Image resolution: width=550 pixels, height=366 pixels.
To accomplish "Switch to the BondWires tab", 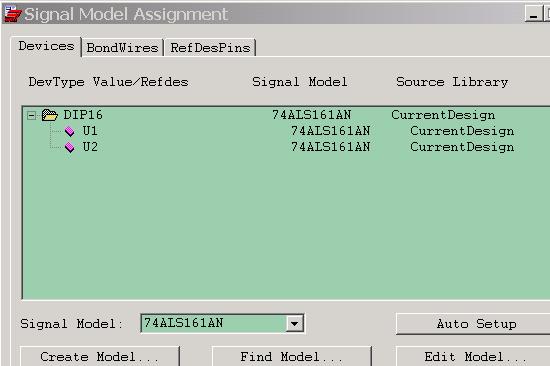I will (x=122, y=47).
